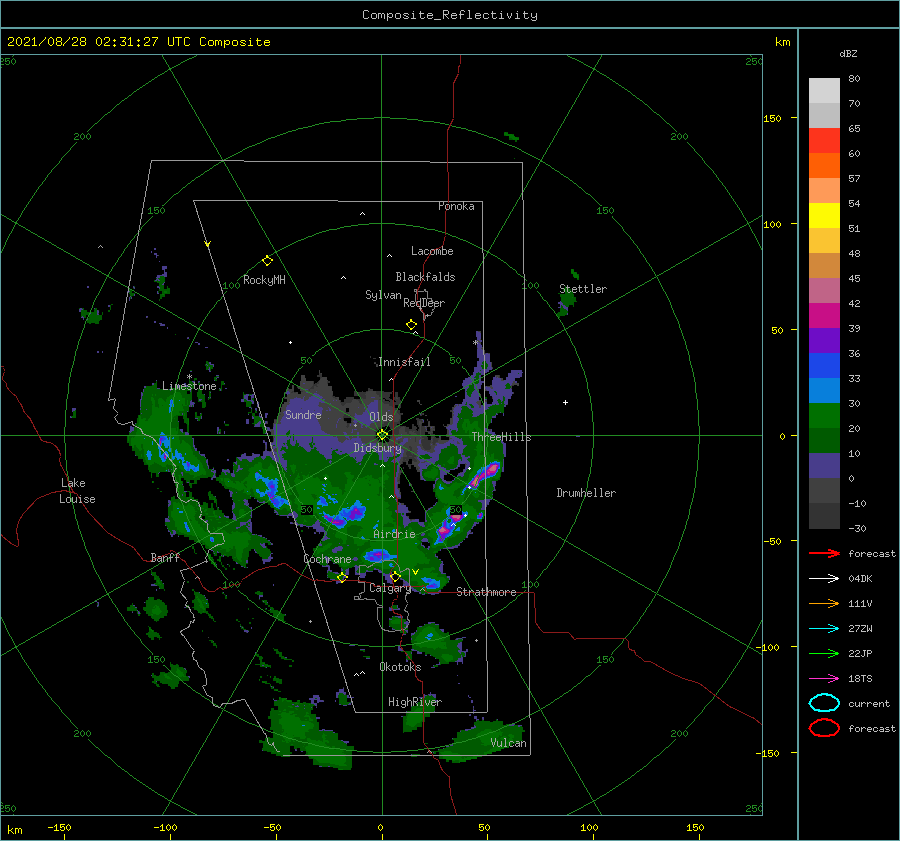
Task: Click the Blackfalds label
Action: click(x=425, y=277)
